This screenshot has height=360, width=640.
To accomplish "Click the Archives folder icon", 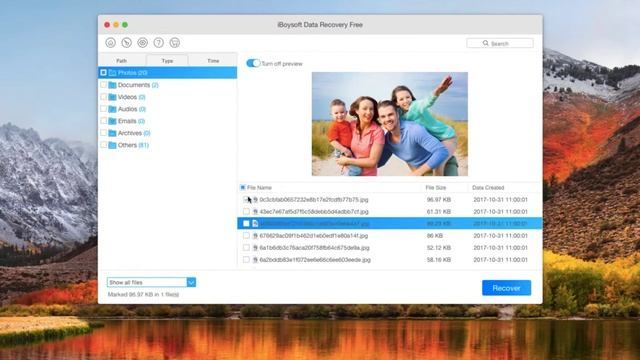I will (112, 133).
